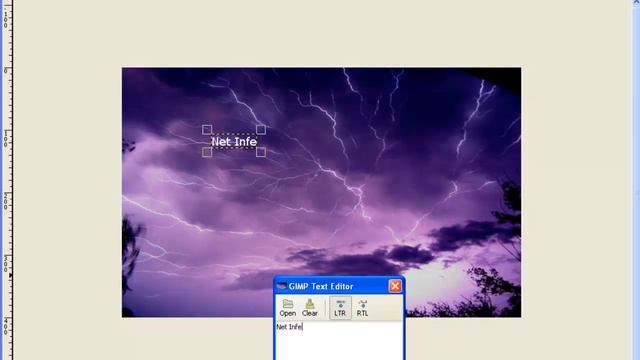Toggle the LTR text direction button
The width and height of the screenshot is (640, 360).
click(340, 308)
